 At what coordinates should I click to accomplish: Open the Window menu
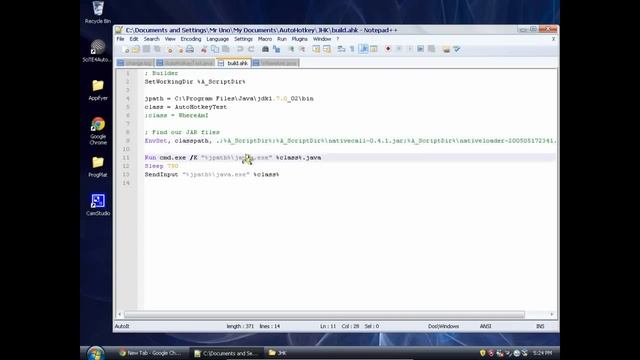tap(322, 39)
